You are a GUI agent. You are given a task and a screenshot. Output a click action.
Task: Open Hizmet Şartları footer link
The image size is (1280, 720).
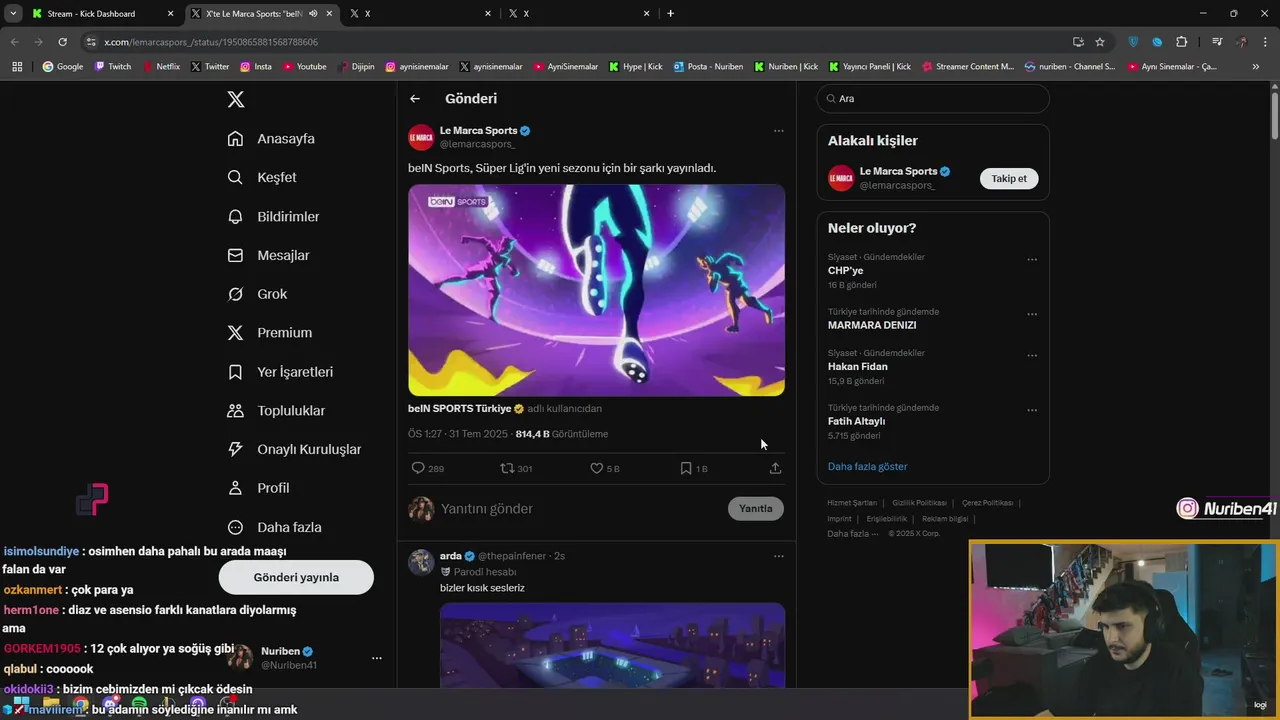click(852, 503)
